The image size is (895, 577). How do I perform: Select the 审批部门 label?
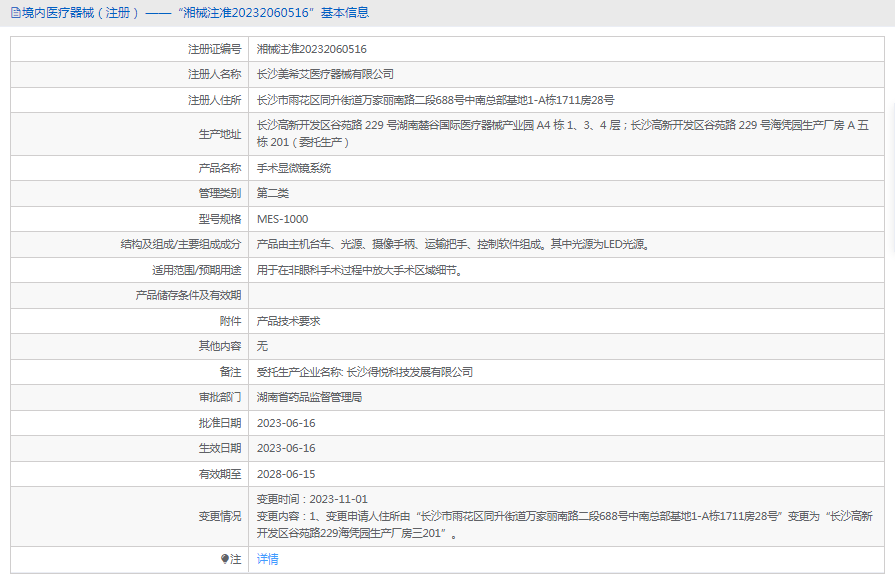(220, 397)
